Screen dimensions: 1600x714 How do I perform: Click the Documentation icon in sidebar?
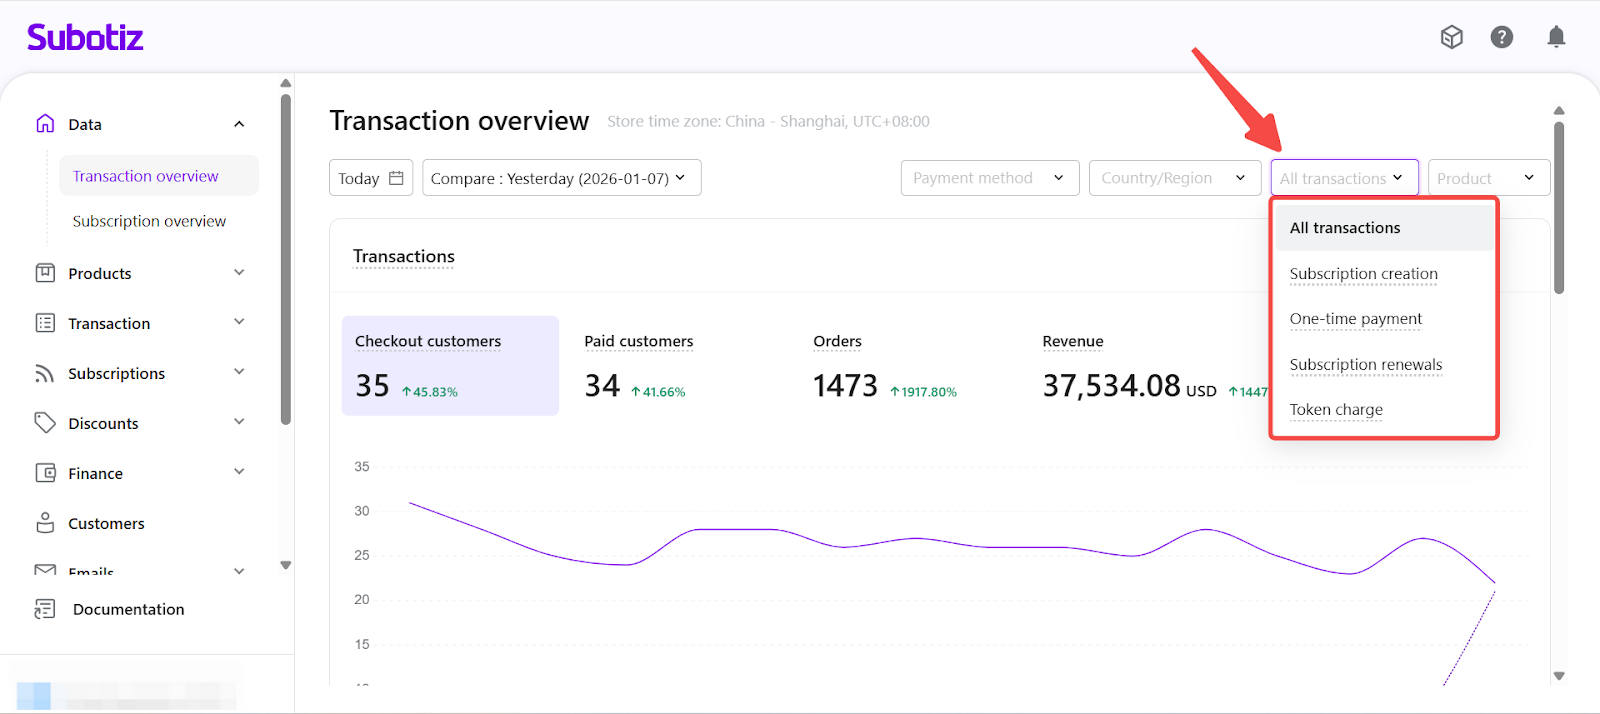45,609
